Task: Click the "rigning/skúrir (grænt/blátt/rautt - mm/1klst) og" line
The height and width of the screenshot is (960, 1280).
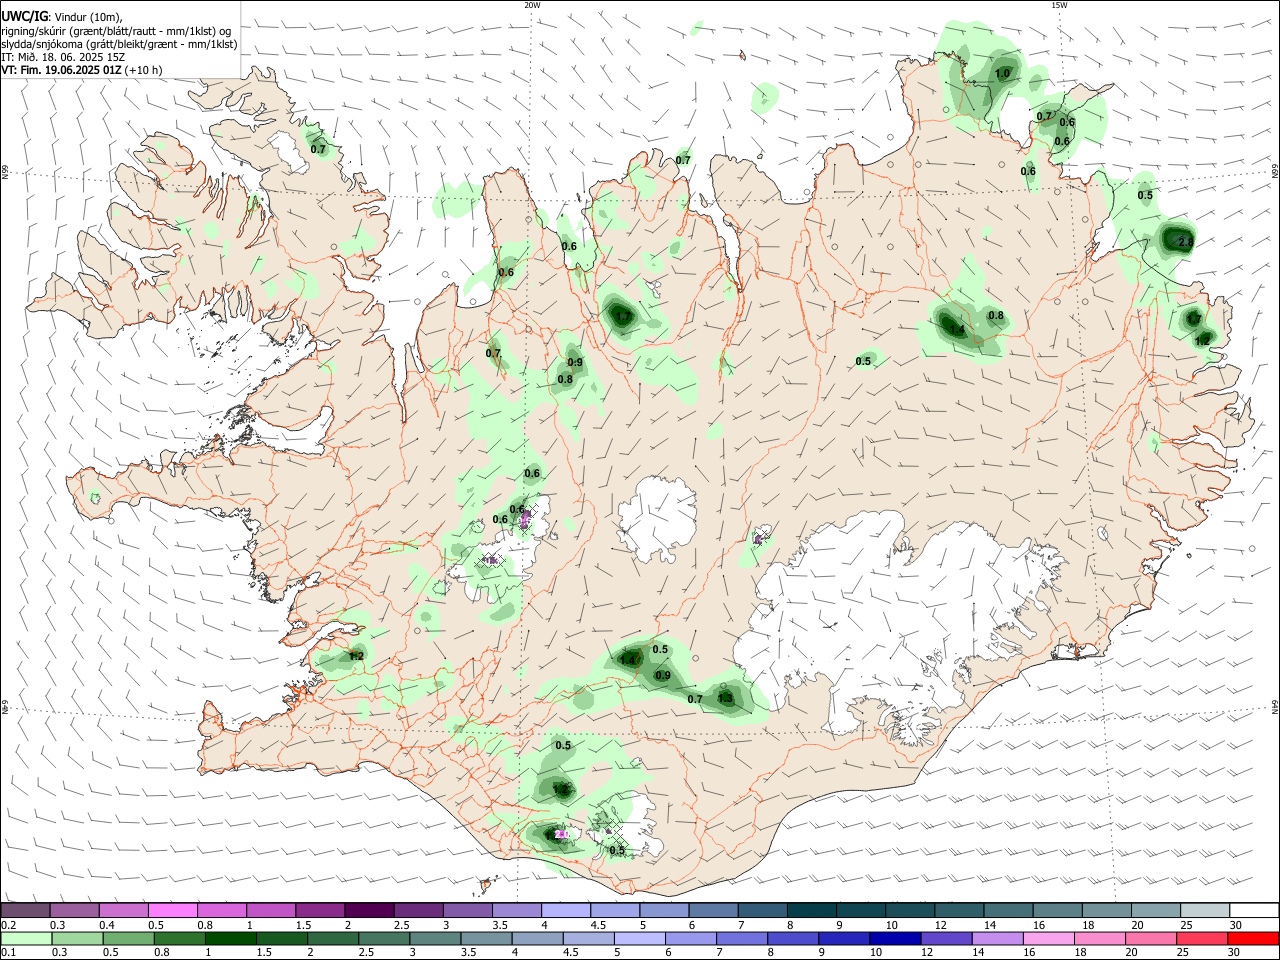Action: pyautogui.click(x=117, y=30)
